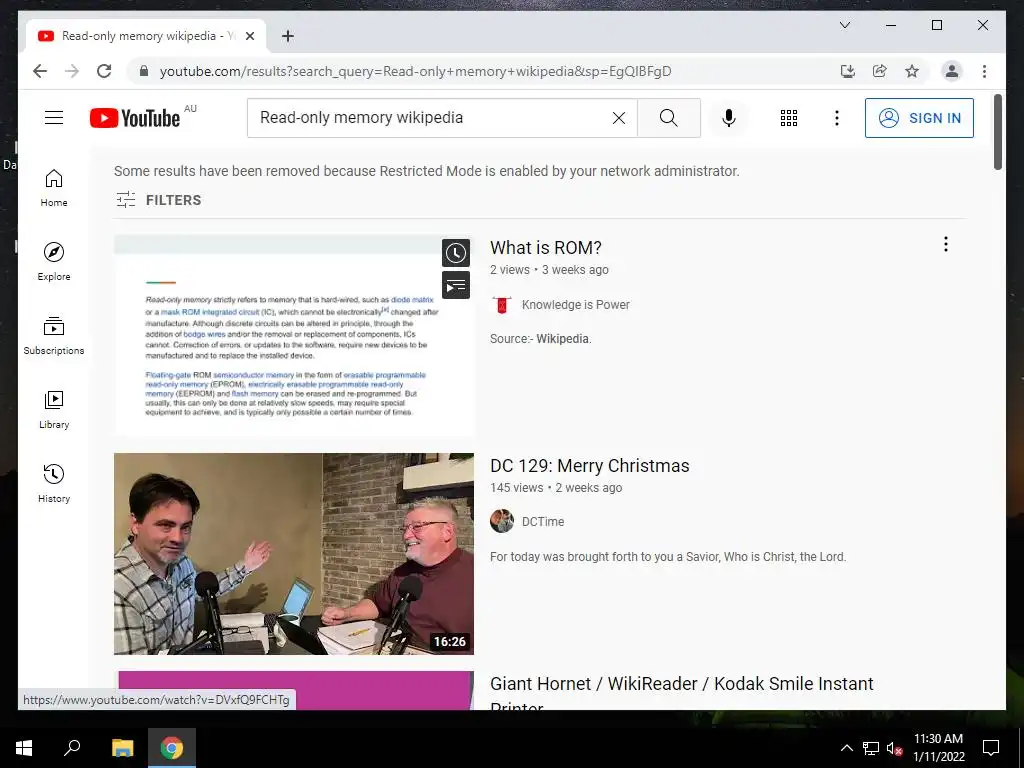
Task: Add What is ROM? to queue
Action: (x=456, y=285)
